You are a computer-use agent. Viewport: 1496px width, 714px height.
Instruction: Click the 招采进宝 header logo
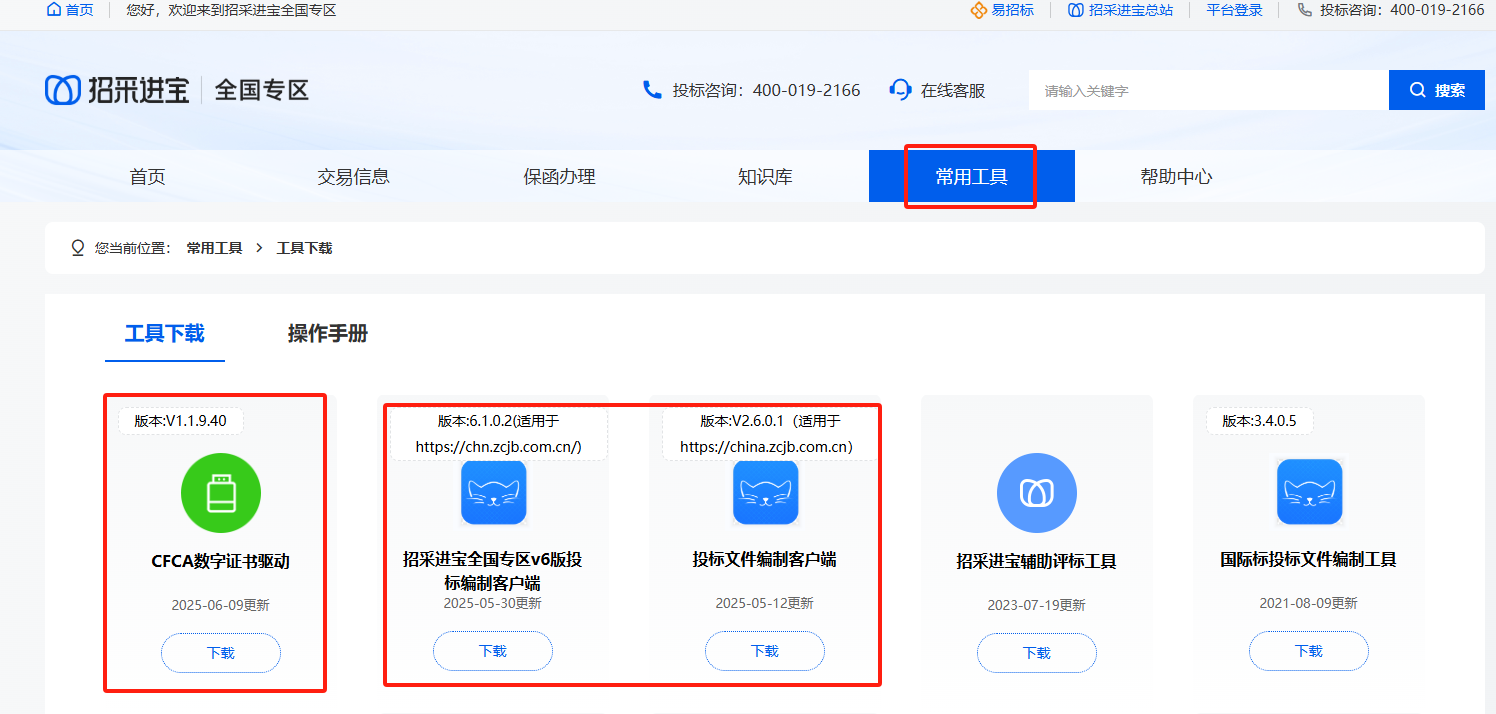[x=117, y=90]
